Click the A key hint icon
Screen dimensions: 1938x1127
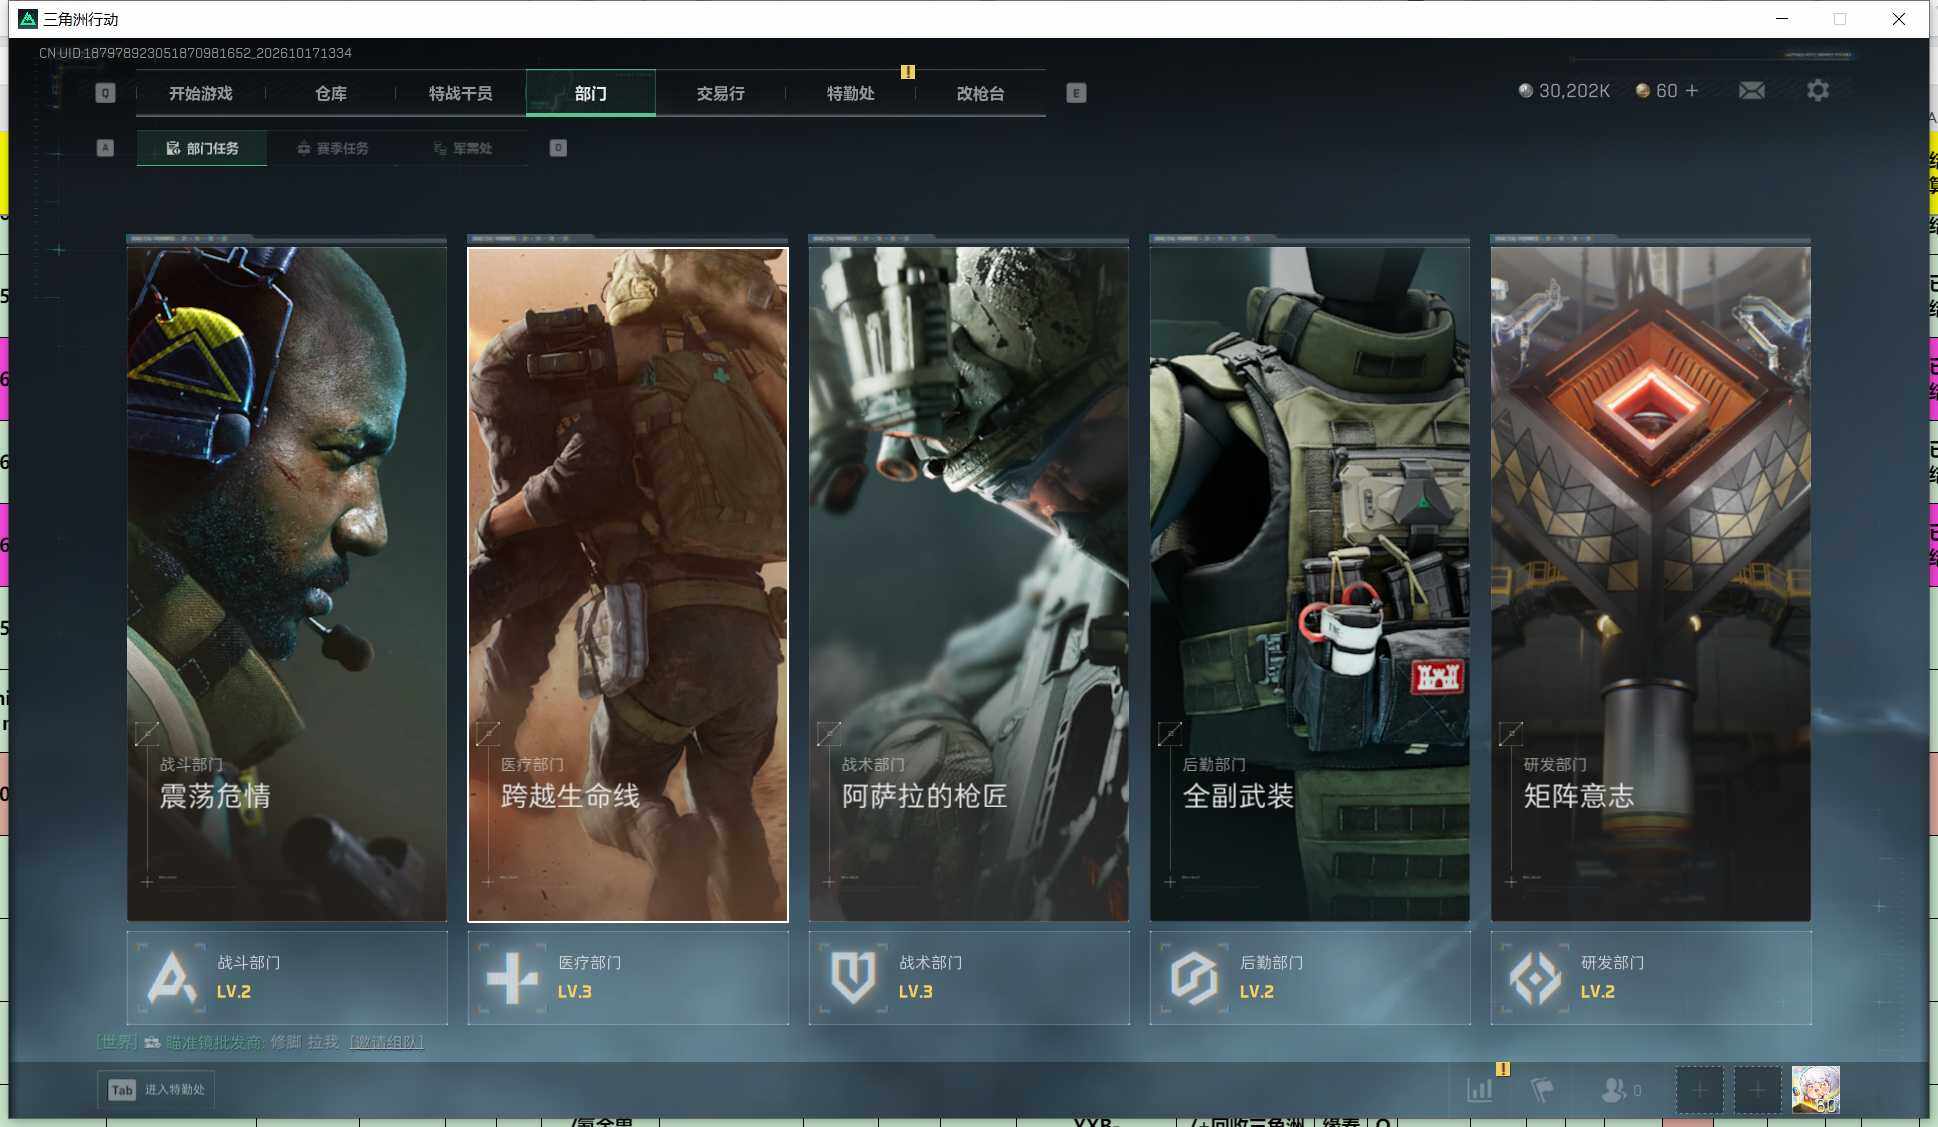(105, 148)
